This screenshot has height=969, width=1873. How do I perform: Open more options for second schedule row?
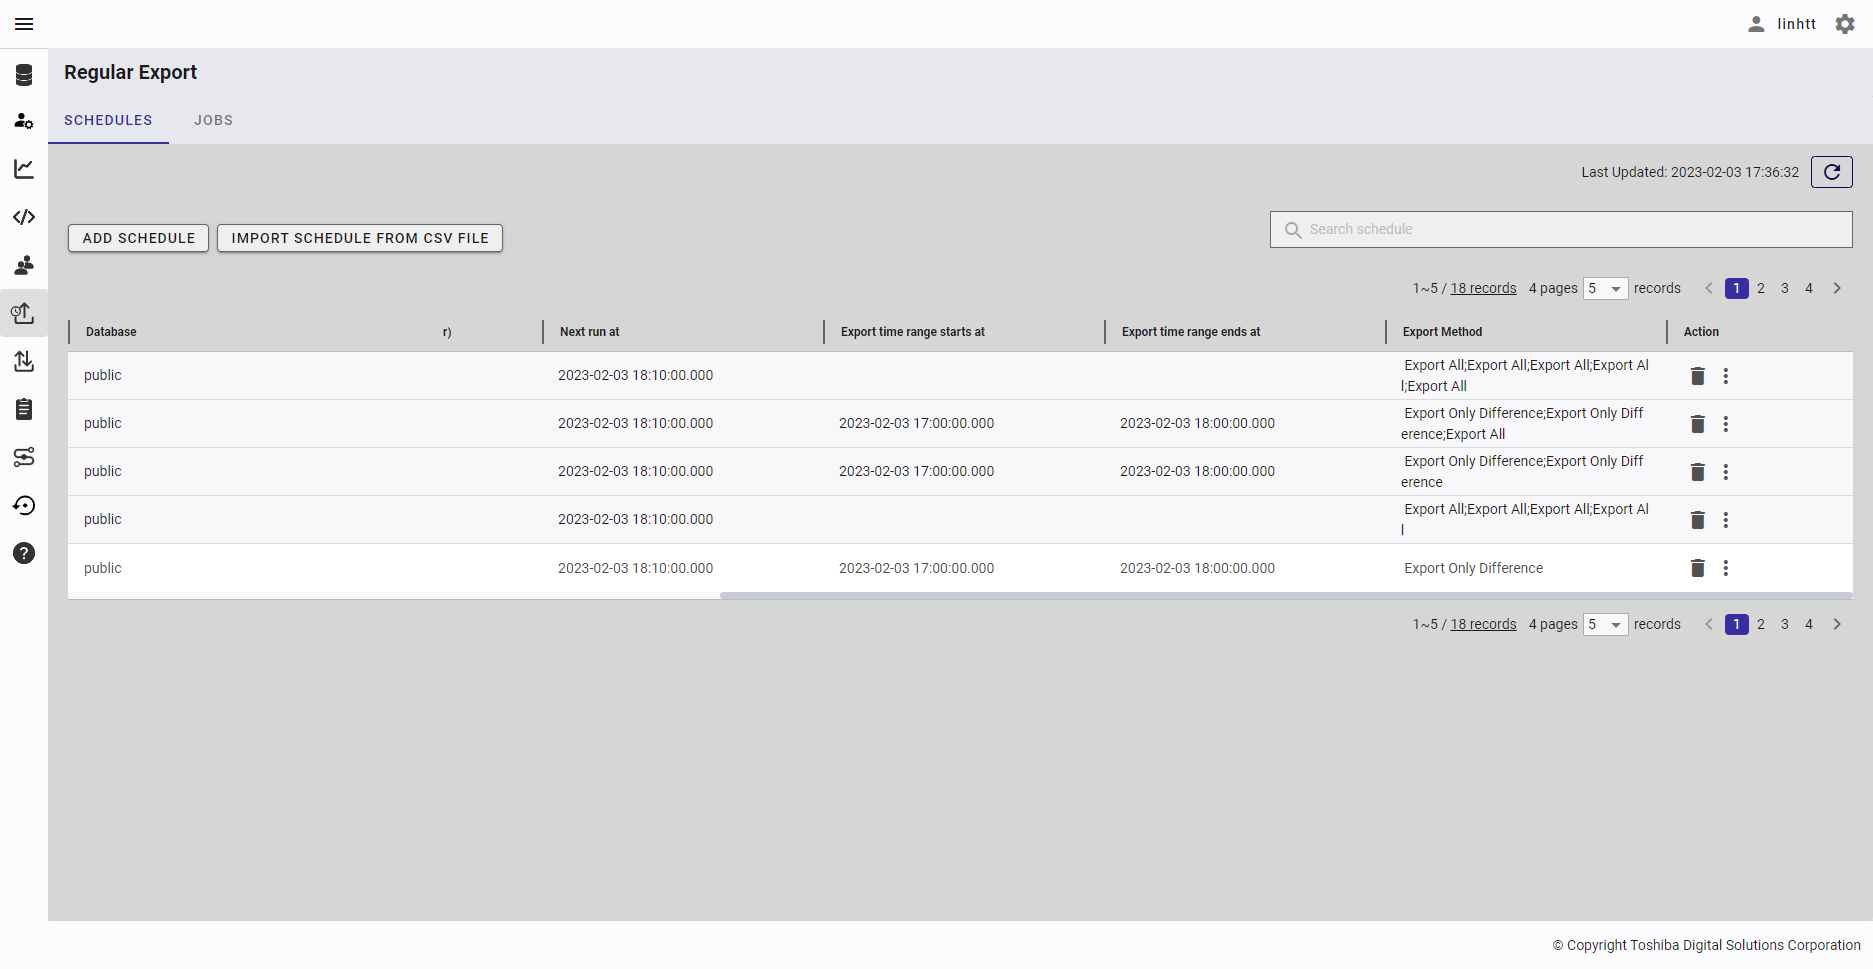point(1726,424)
